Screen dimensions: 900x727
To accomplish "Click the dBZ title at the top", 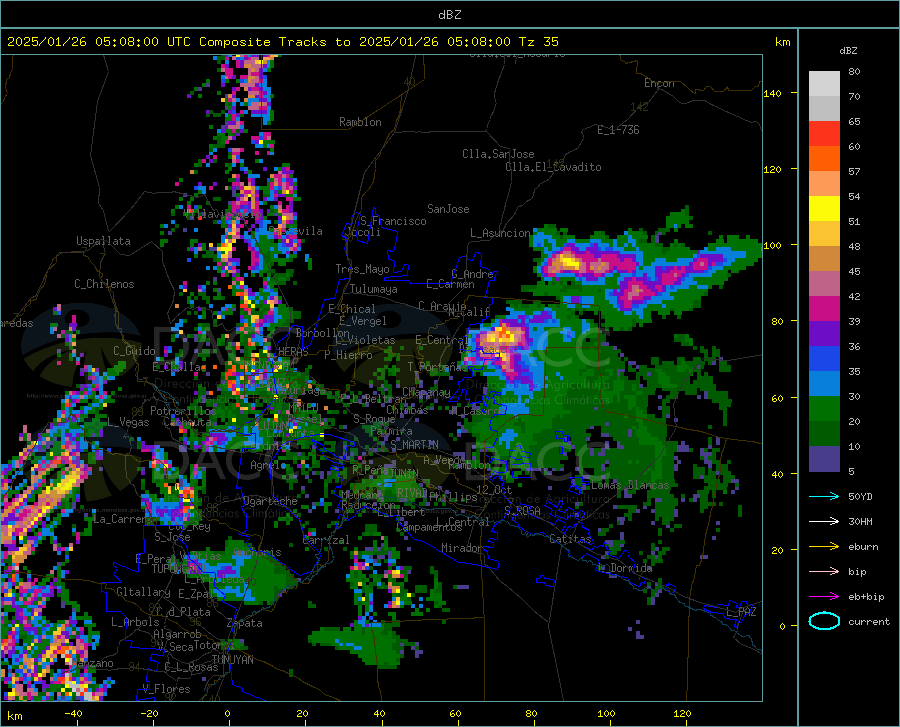I will [449, 15].
